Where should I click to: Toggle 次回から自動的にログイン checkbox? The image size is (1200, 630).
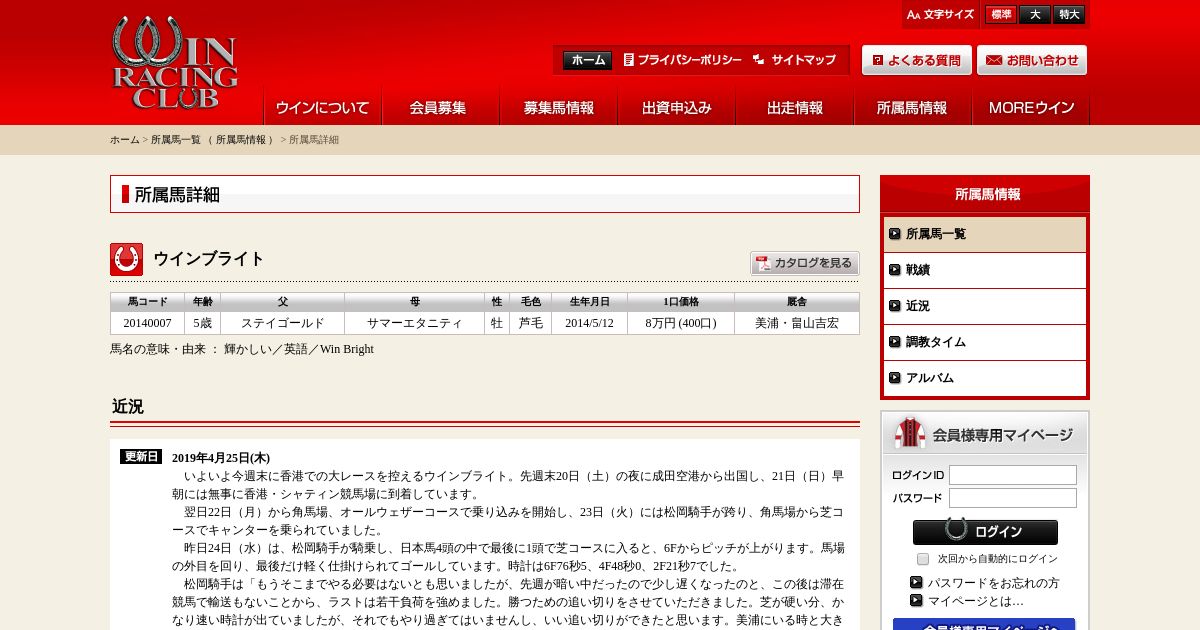tap(923, 559)
